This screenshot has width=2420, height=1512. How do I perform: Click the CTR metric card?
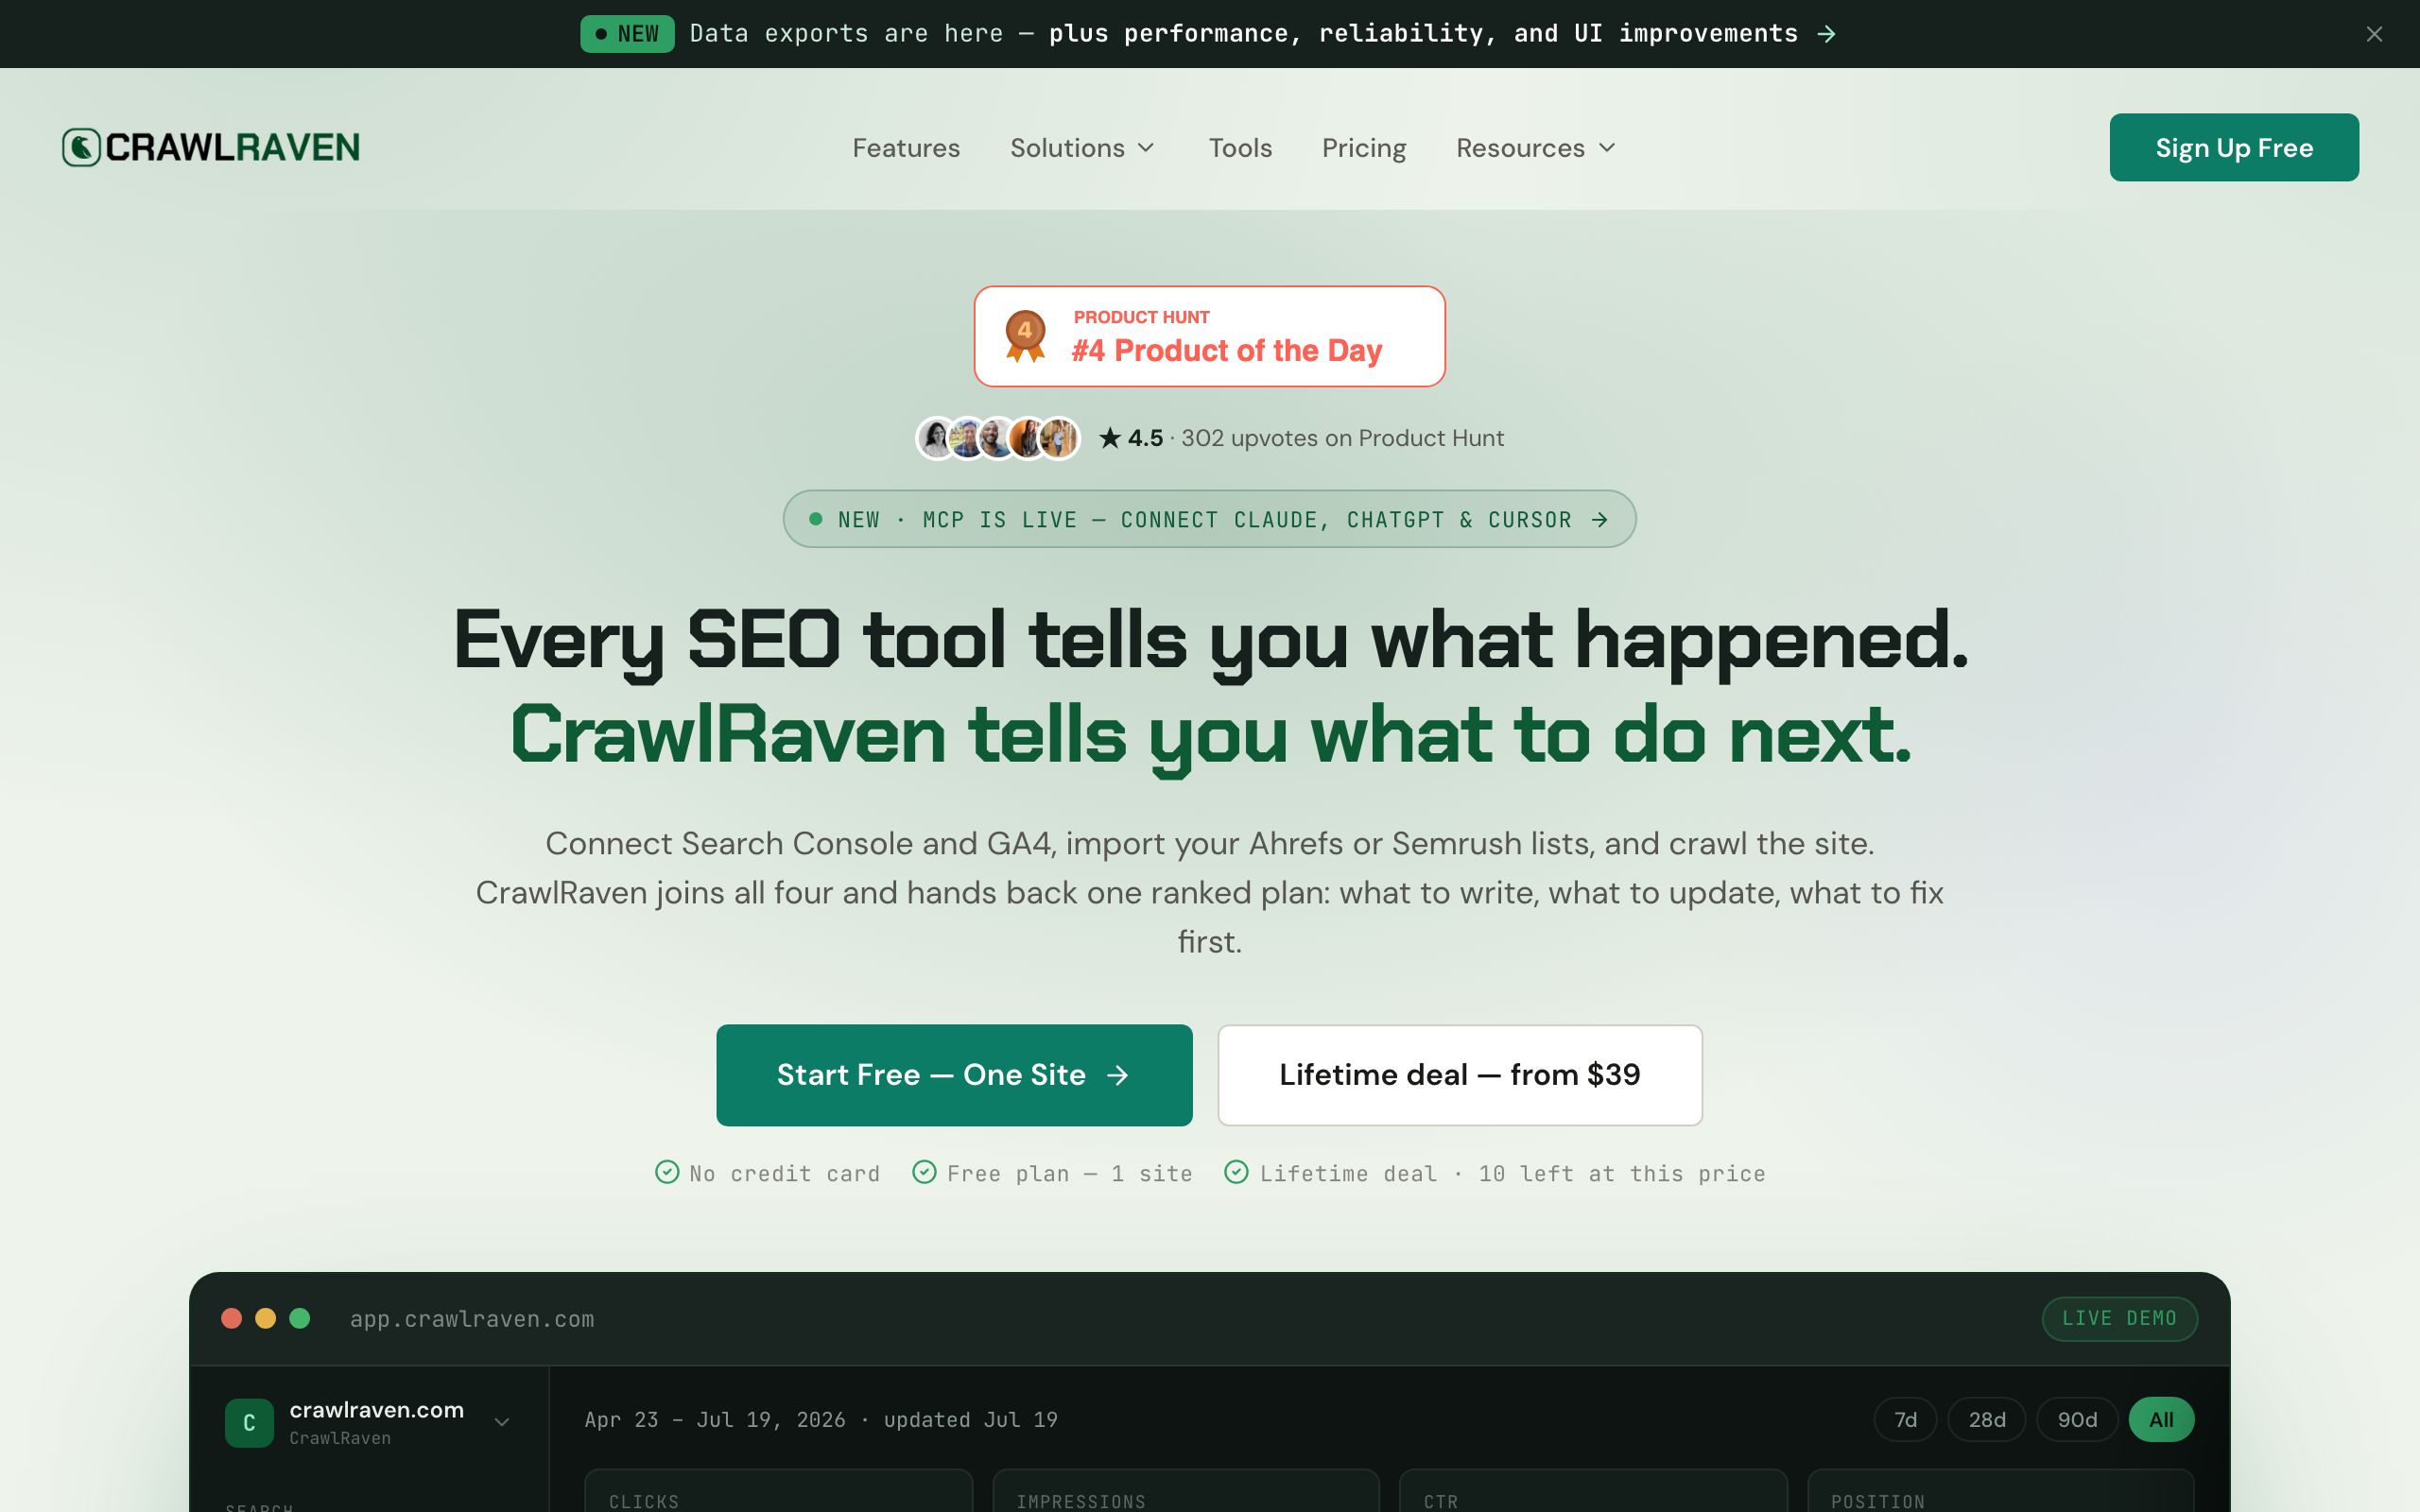point(1593,1491)
